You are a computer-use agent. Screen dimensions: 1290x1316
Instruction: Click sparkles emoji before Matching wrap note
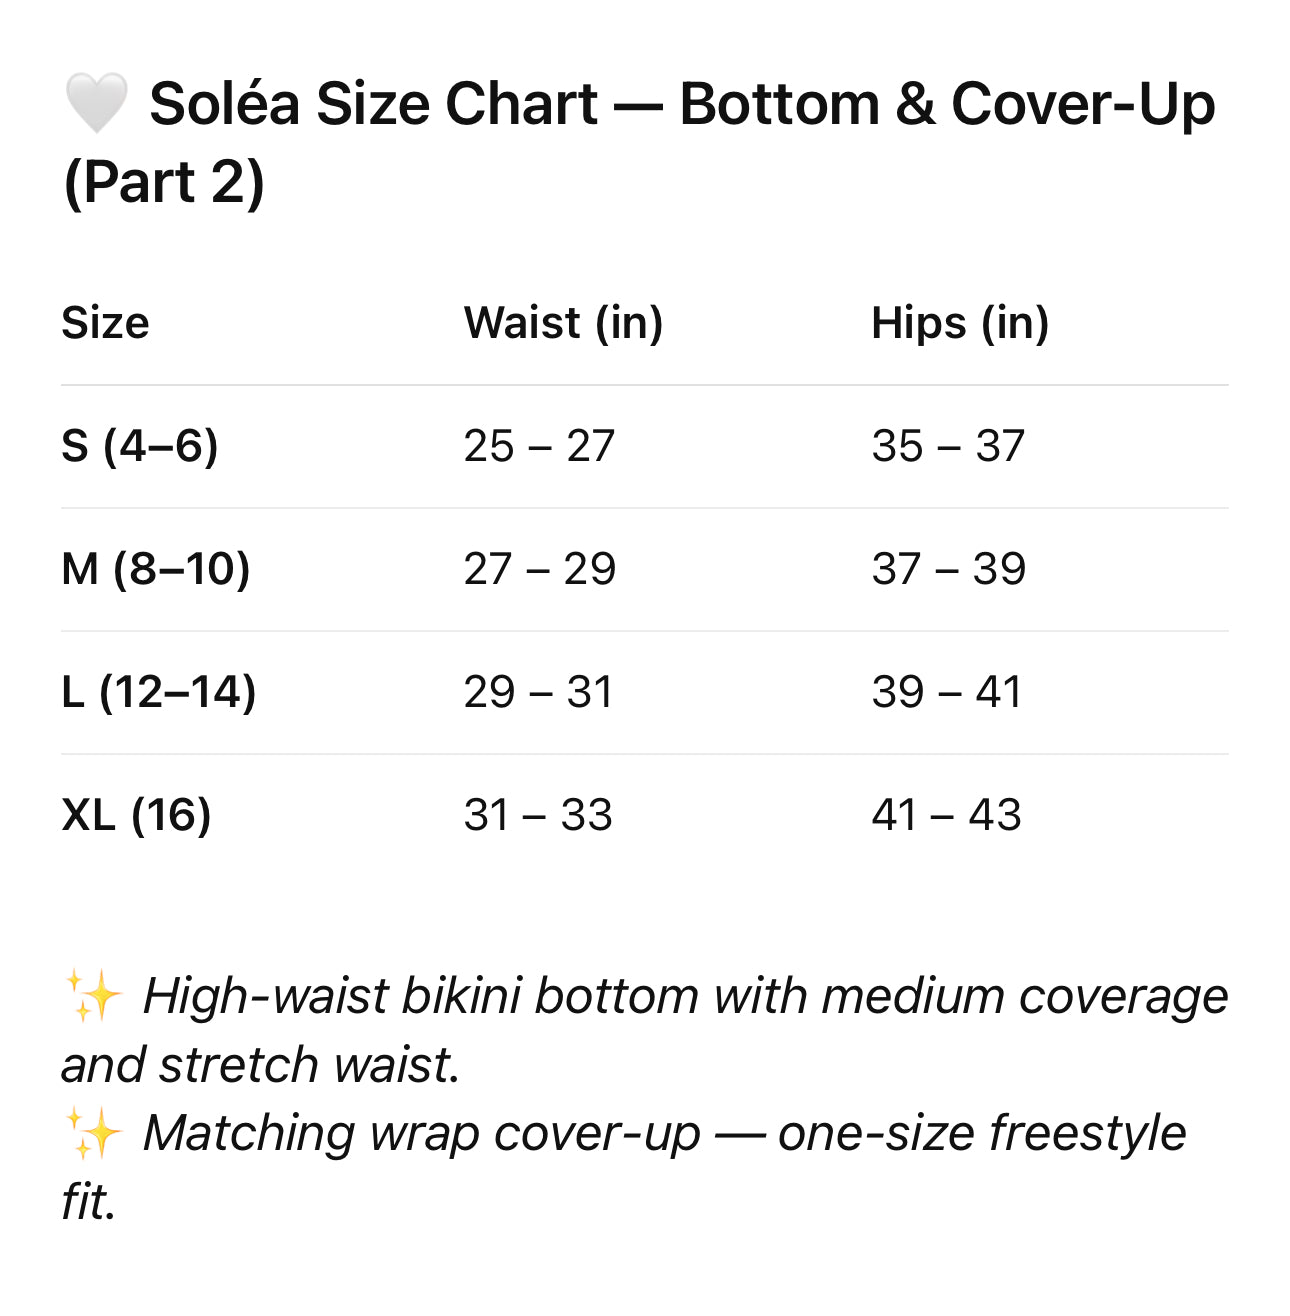tap(92, 1134)
